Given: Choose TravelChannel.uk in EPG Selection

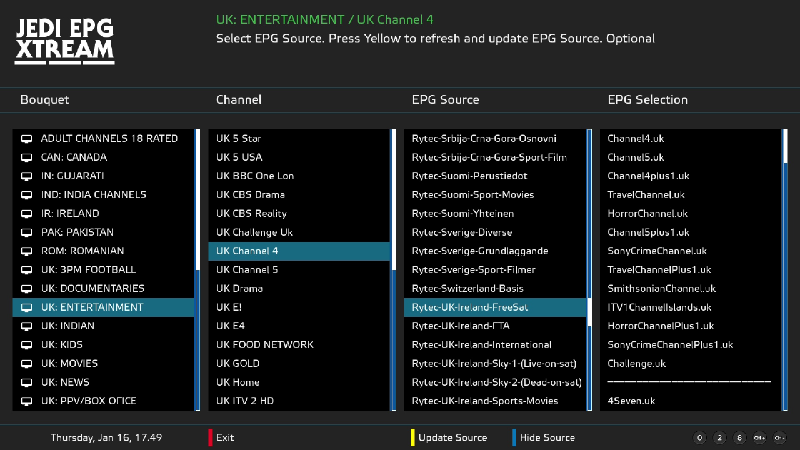Looking at the screenshot, I should 691,195.
